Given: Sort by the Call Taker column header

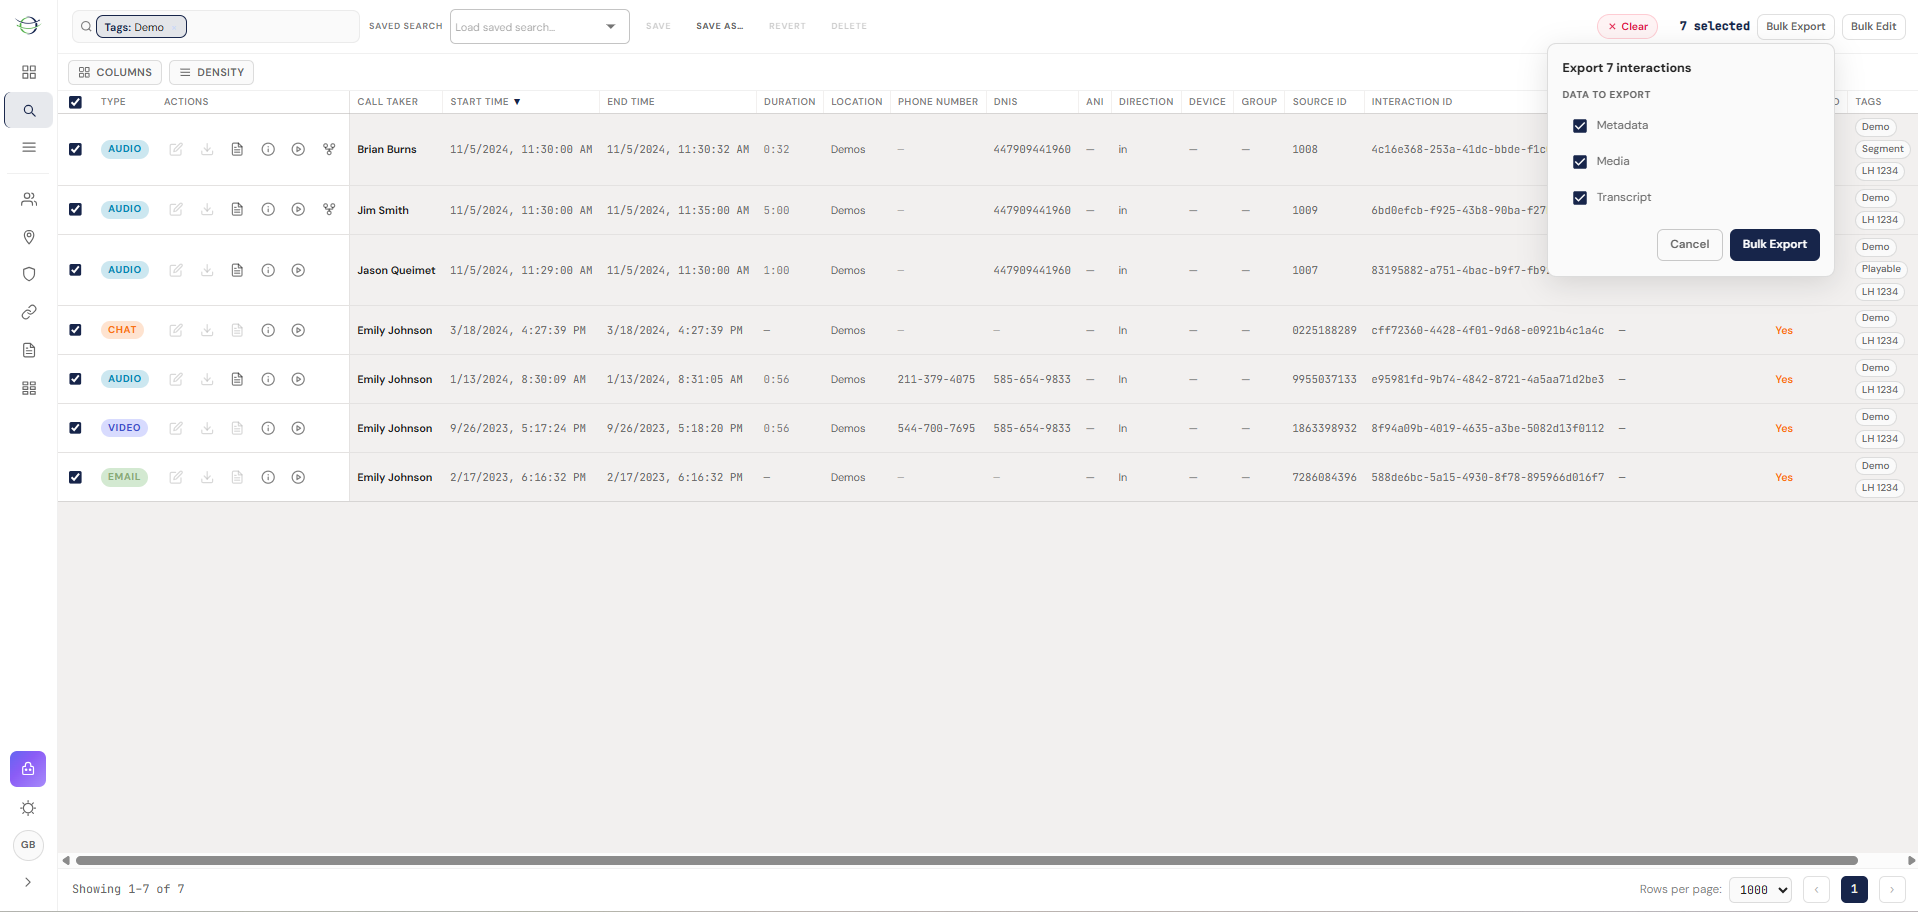Looking at the screenshot, I should click(388, 102).
